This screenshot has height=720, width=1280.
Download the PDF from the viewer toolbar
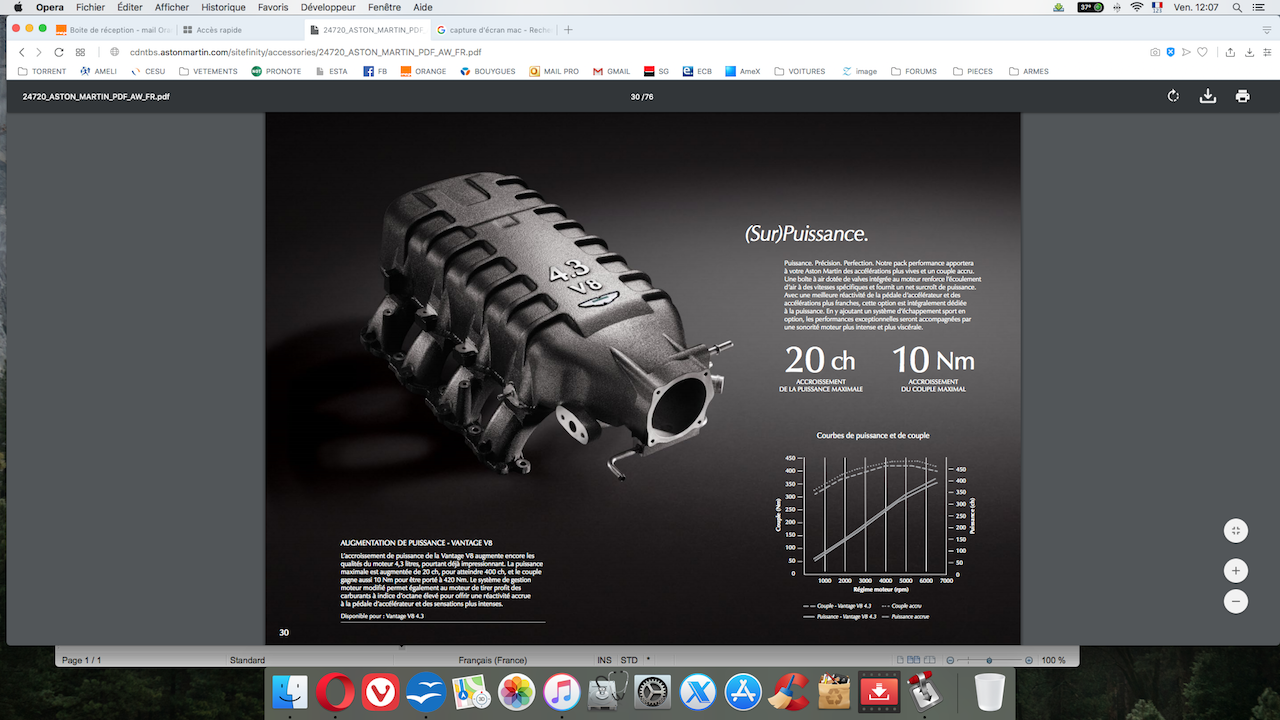click(1208, 96)
